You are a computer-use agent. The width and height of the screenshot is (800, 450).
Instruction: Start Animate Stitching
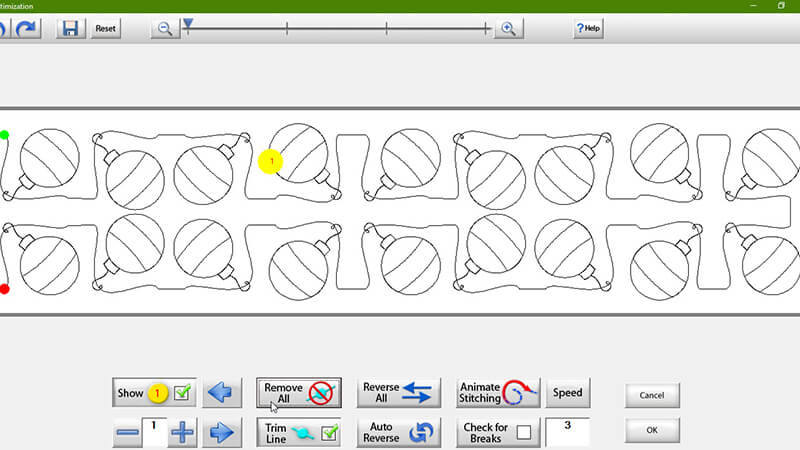click(498, 393)
